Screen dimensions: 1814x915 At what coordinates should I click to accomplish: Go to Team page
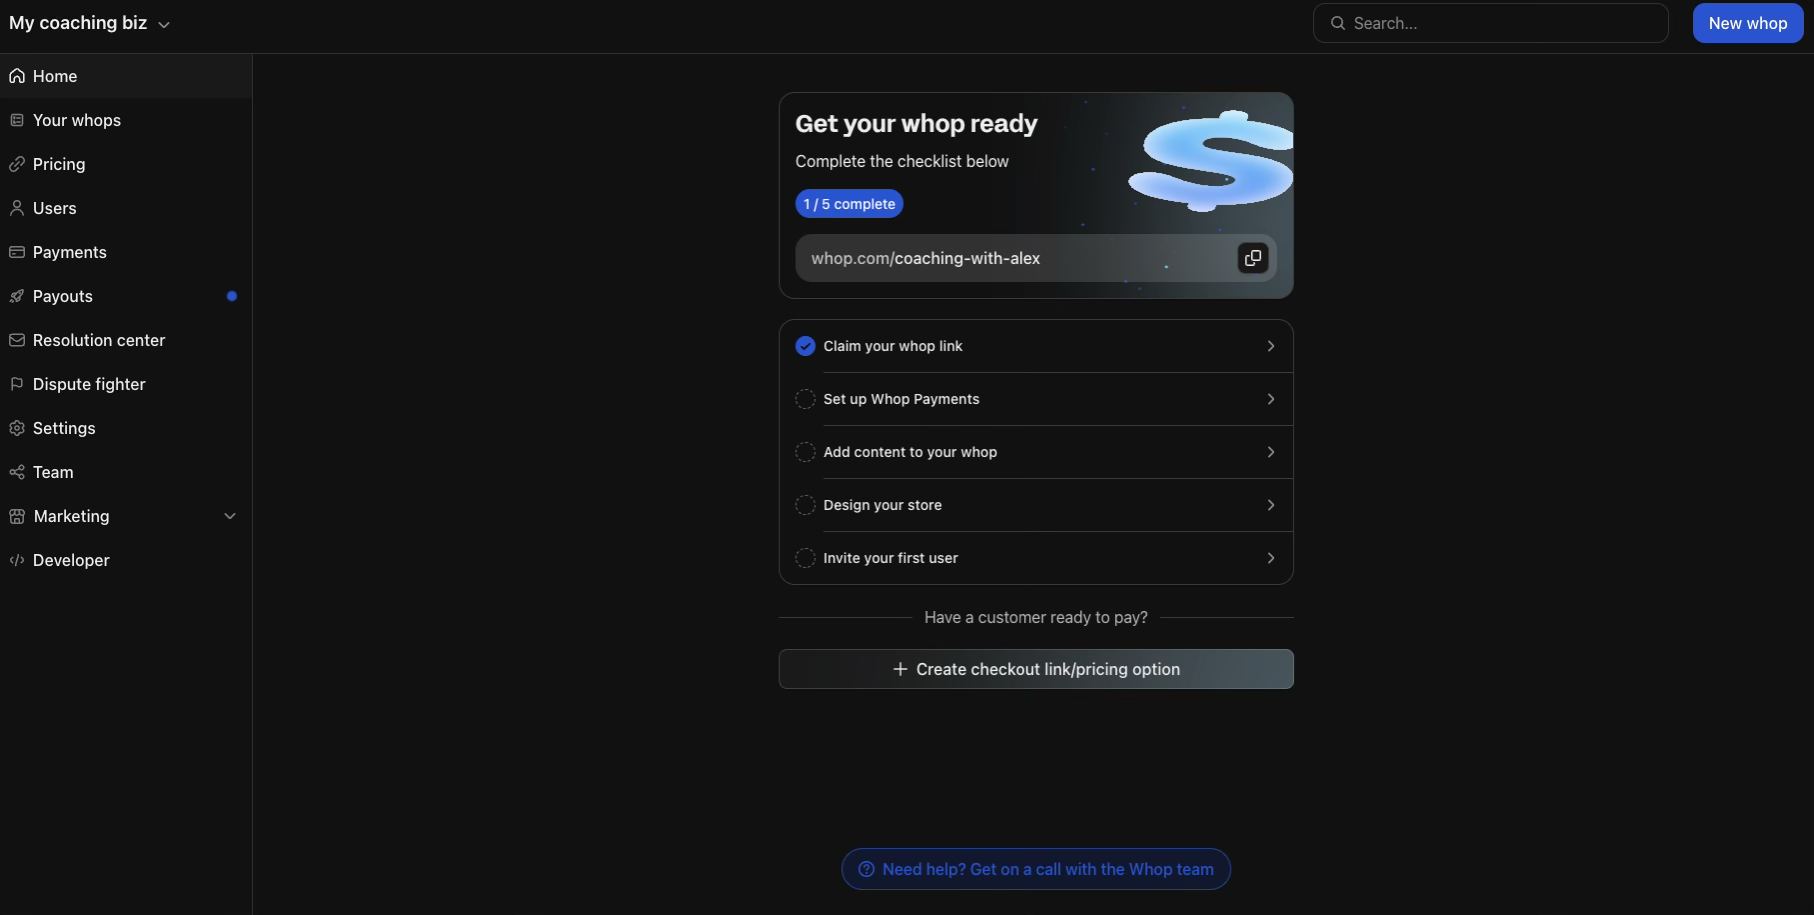click(126, 472)
